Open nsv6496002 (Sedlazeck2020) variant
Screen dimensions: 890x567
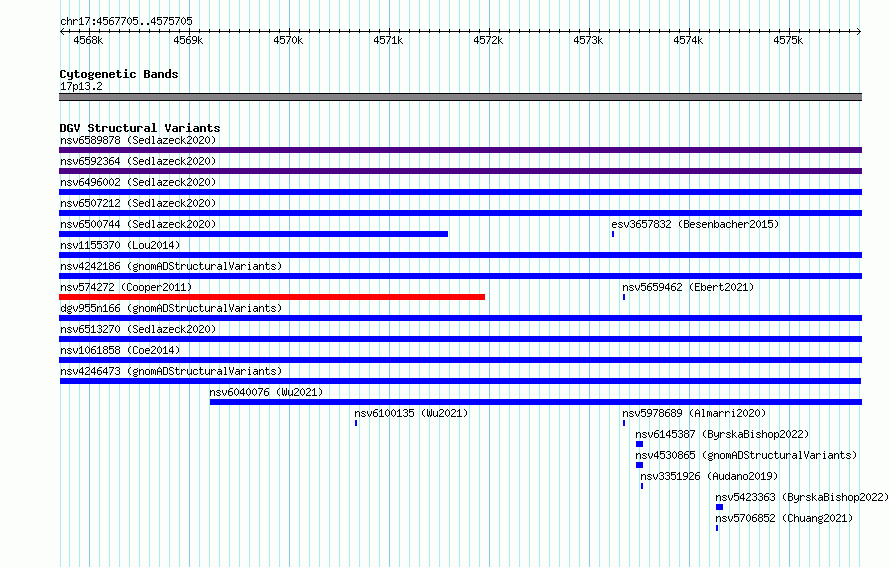tap(138, 182)
